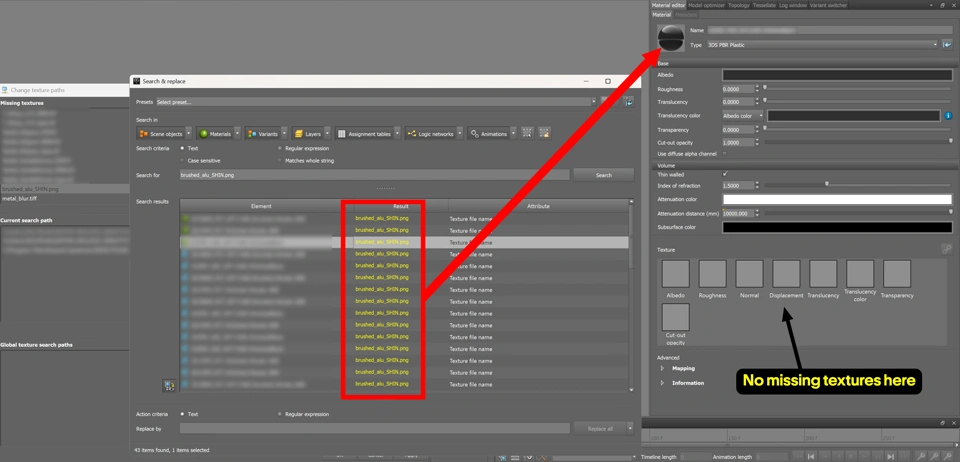Open the Layers dropdown arrow
Screen dimensions: 960x462
coord(328,133)
